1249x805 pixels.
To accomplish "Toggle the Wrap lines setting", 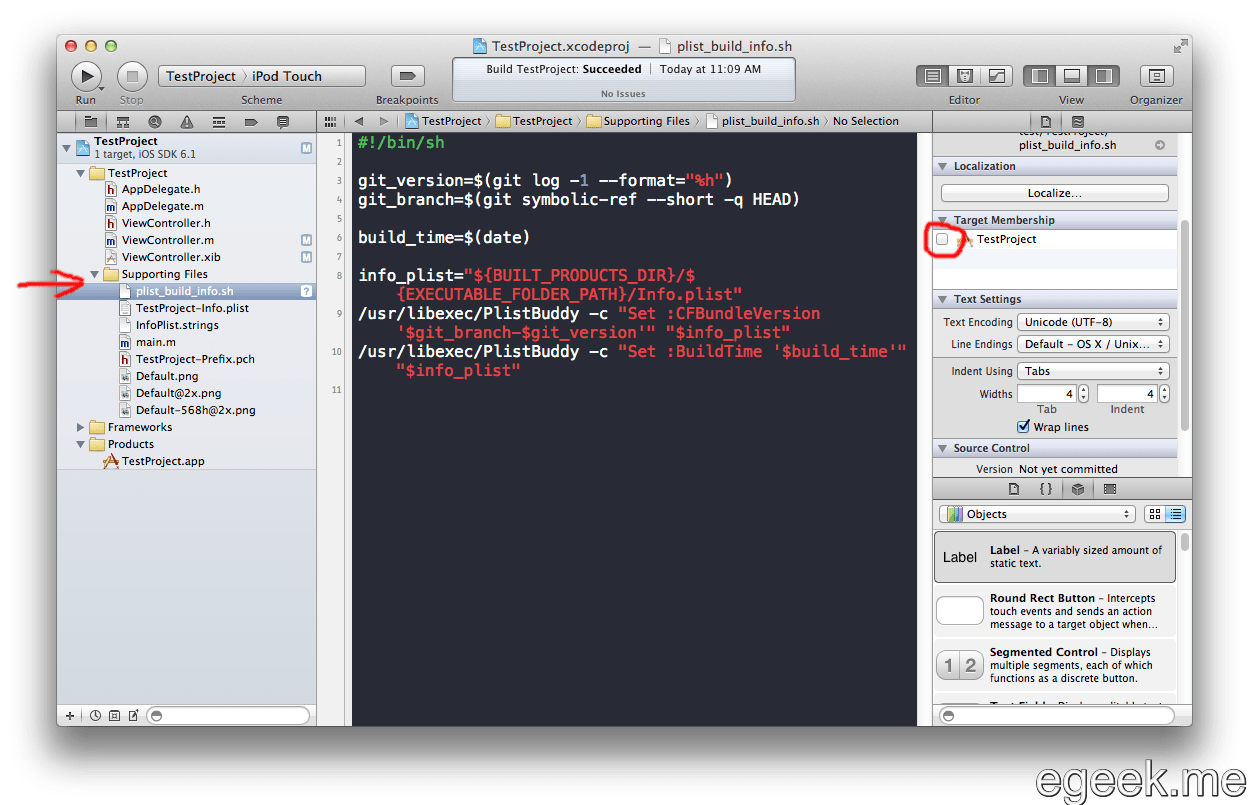I will pos(1022,426).
